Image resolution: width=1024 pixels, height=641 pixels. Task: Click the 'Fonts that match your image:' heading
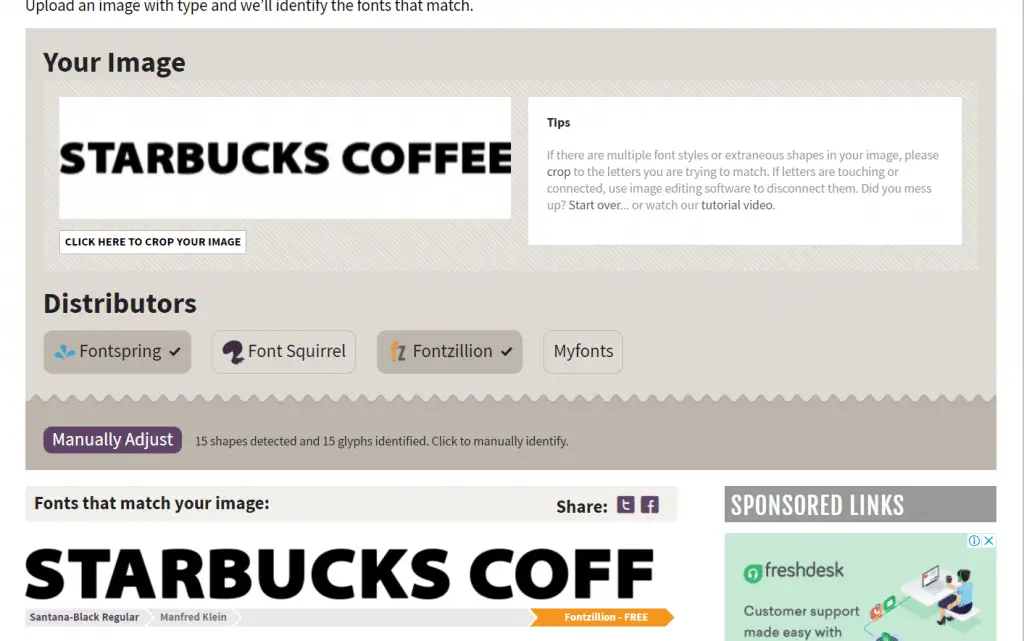click(x=152, y=503)
